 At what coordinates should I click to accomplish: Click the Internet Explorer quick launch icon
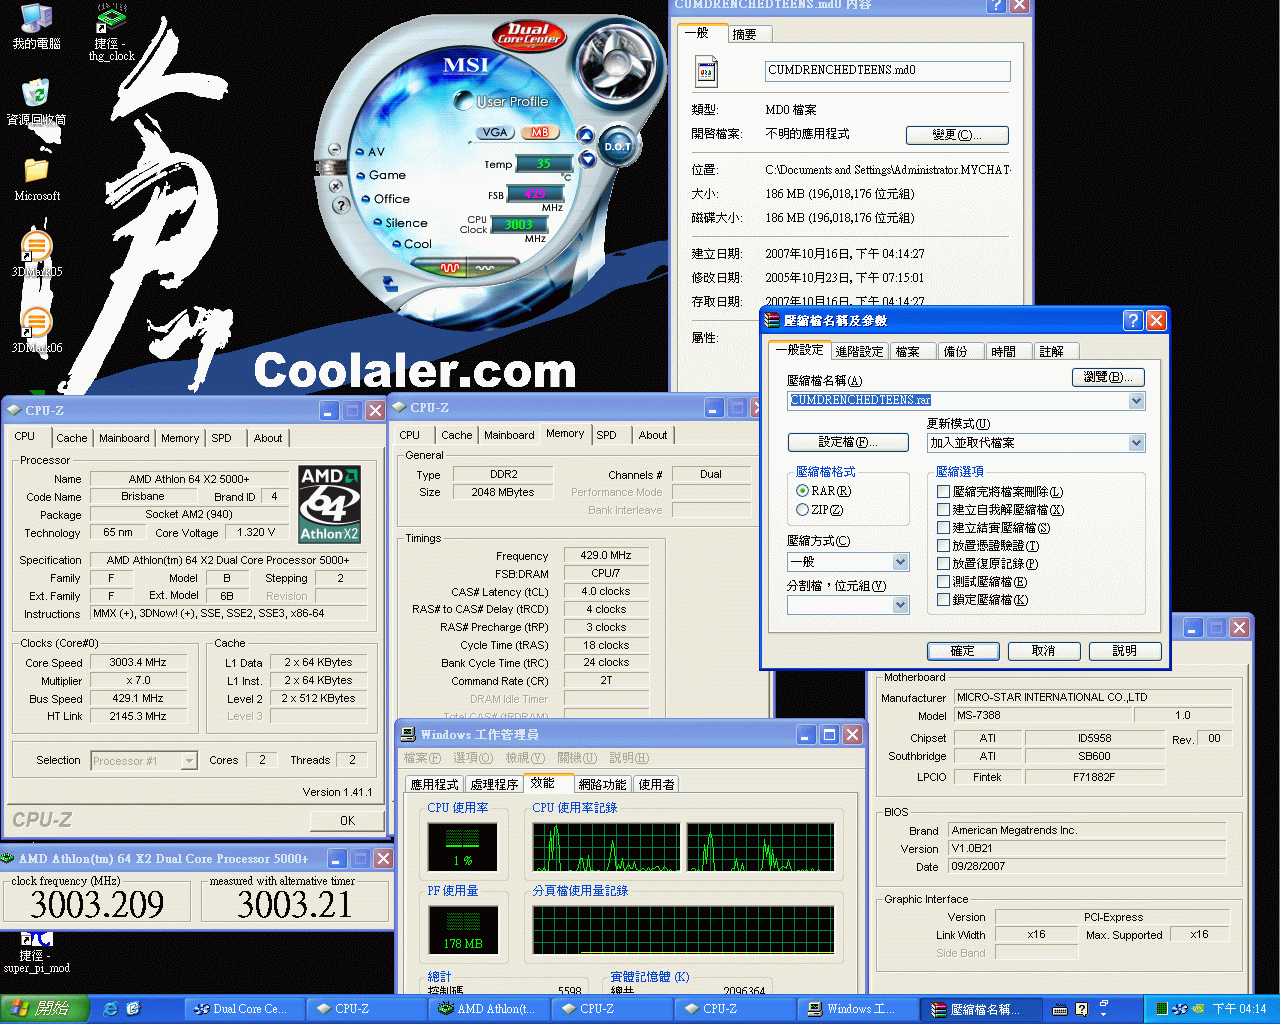click(x=111, y=1009)
